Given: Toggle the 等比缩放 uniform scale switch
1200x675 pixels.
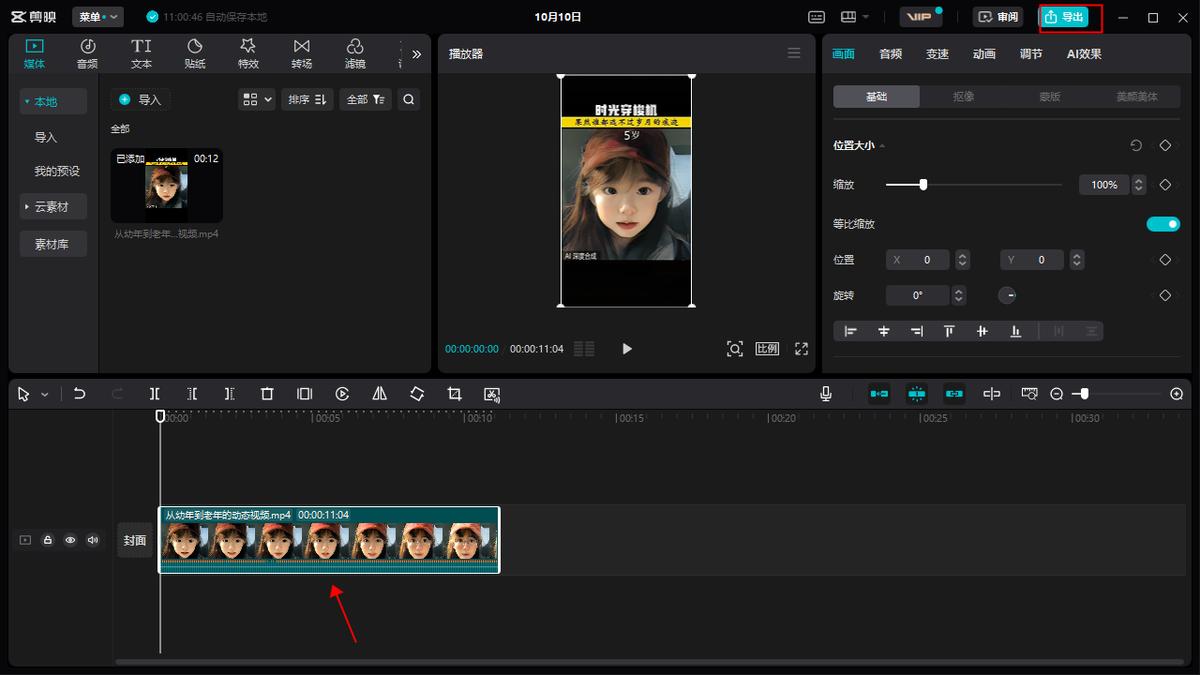Looking at the screenshot, I should coord(1163,224).
